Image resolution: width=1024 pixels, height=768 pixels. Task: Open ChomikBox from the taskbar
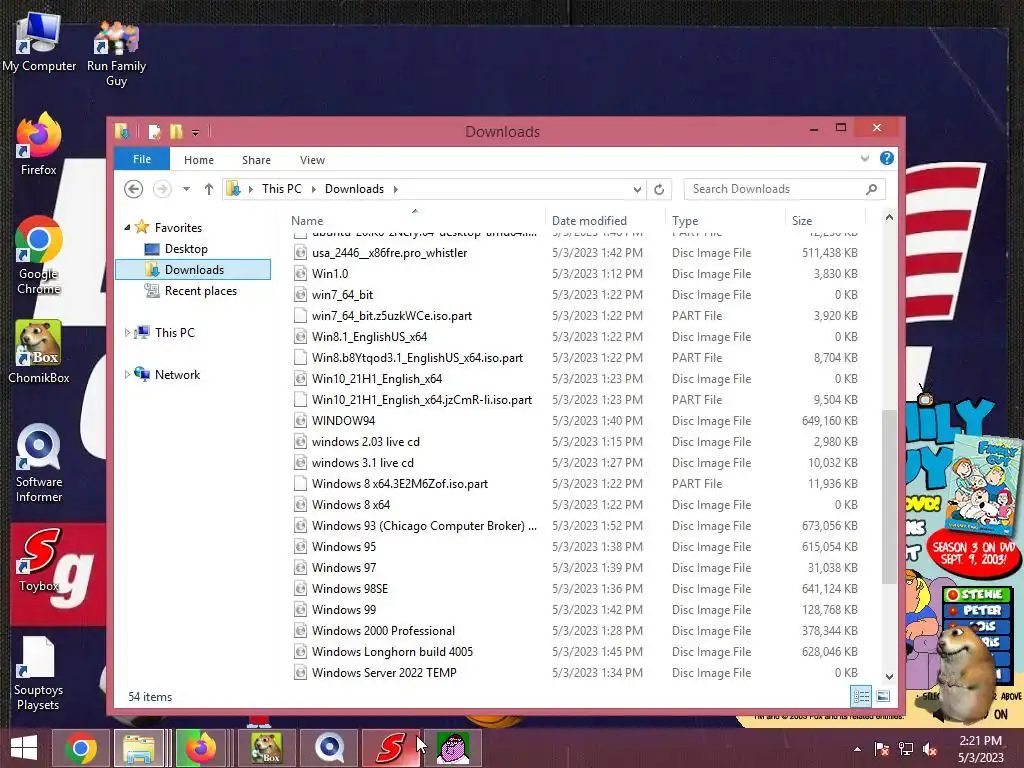click(x=266, y=748)
